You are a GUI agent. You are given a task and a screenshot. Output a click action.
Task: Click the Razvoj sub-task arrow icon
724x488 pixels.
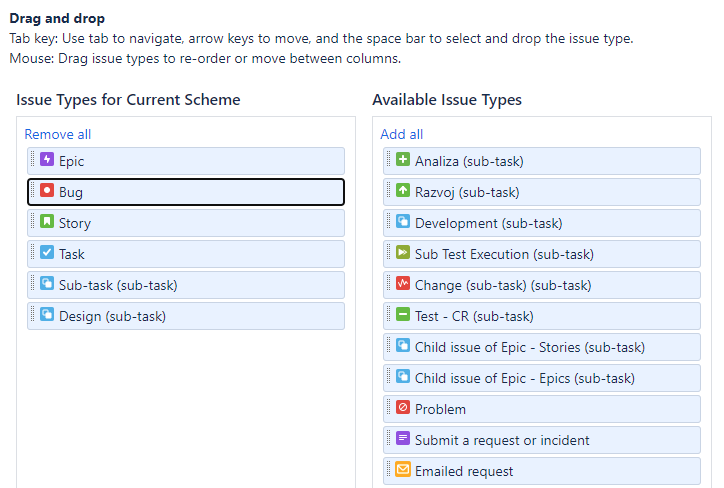click(402, 191)
